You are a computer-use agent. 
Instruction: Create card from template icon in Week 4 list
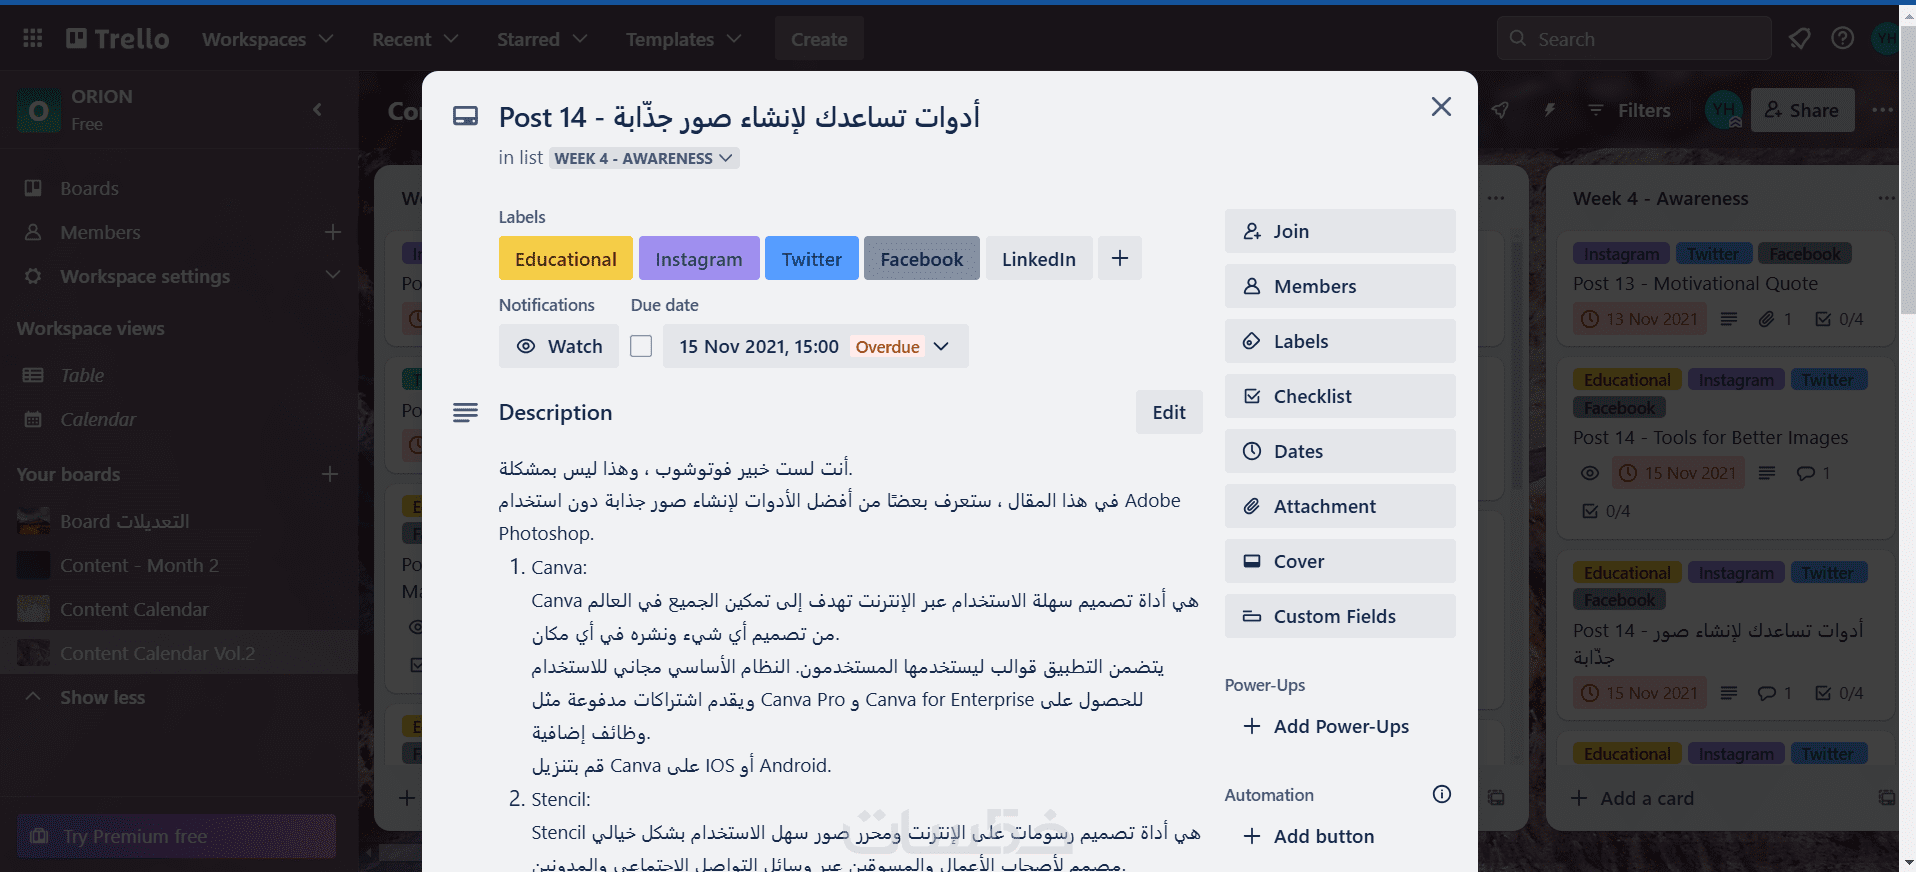click(1886, 798)
